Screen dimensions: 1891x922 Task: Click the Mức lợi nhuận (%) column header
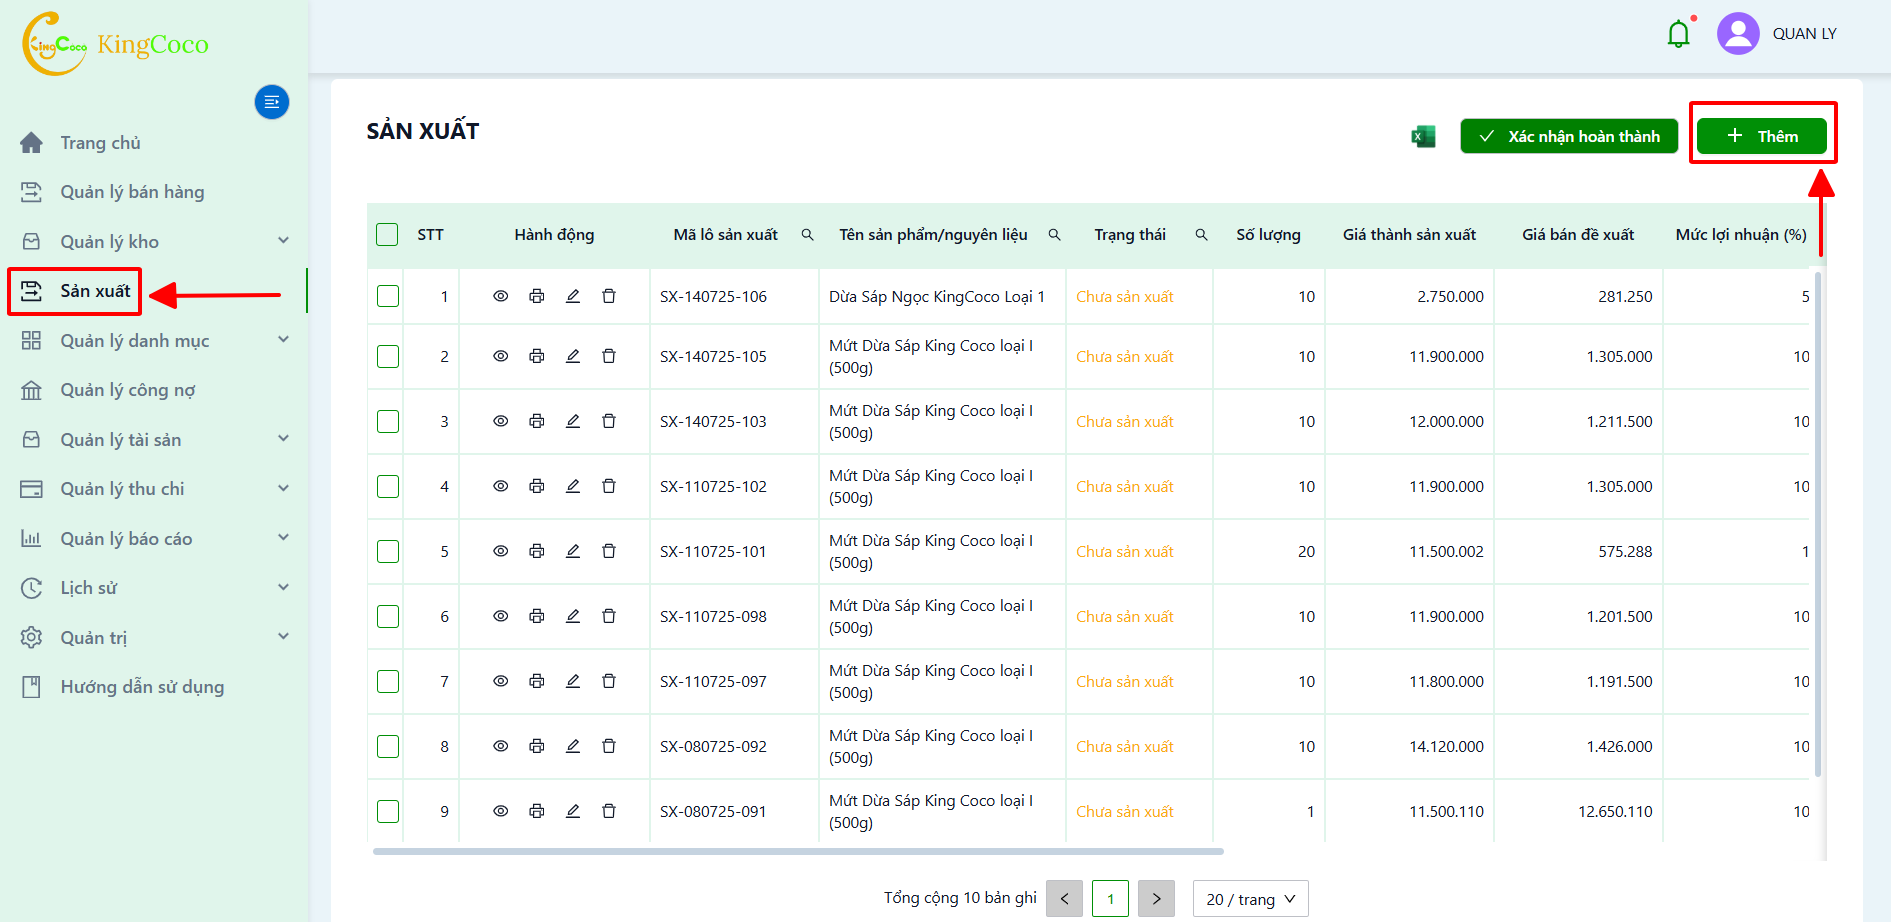(1741, 235)
